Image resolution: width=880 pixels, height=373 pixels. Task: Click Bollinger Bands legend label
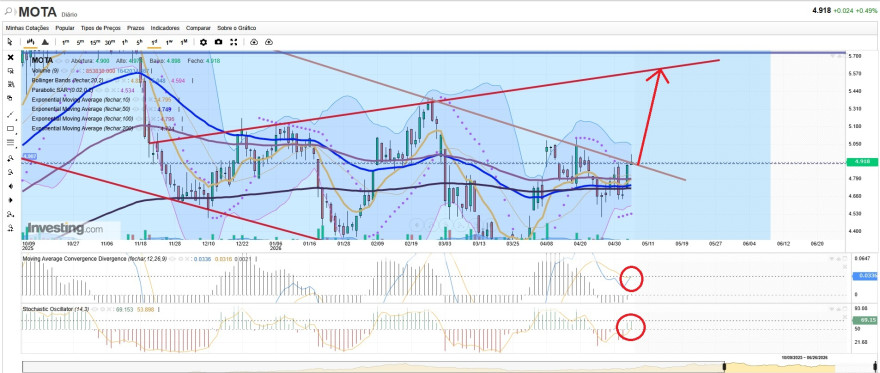67,80
